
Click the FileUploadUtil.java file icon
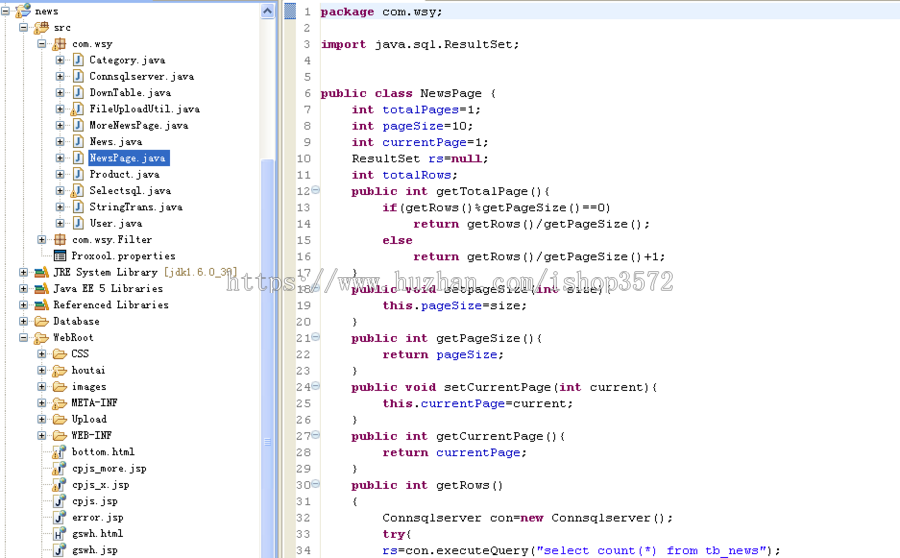click(78, 109)
